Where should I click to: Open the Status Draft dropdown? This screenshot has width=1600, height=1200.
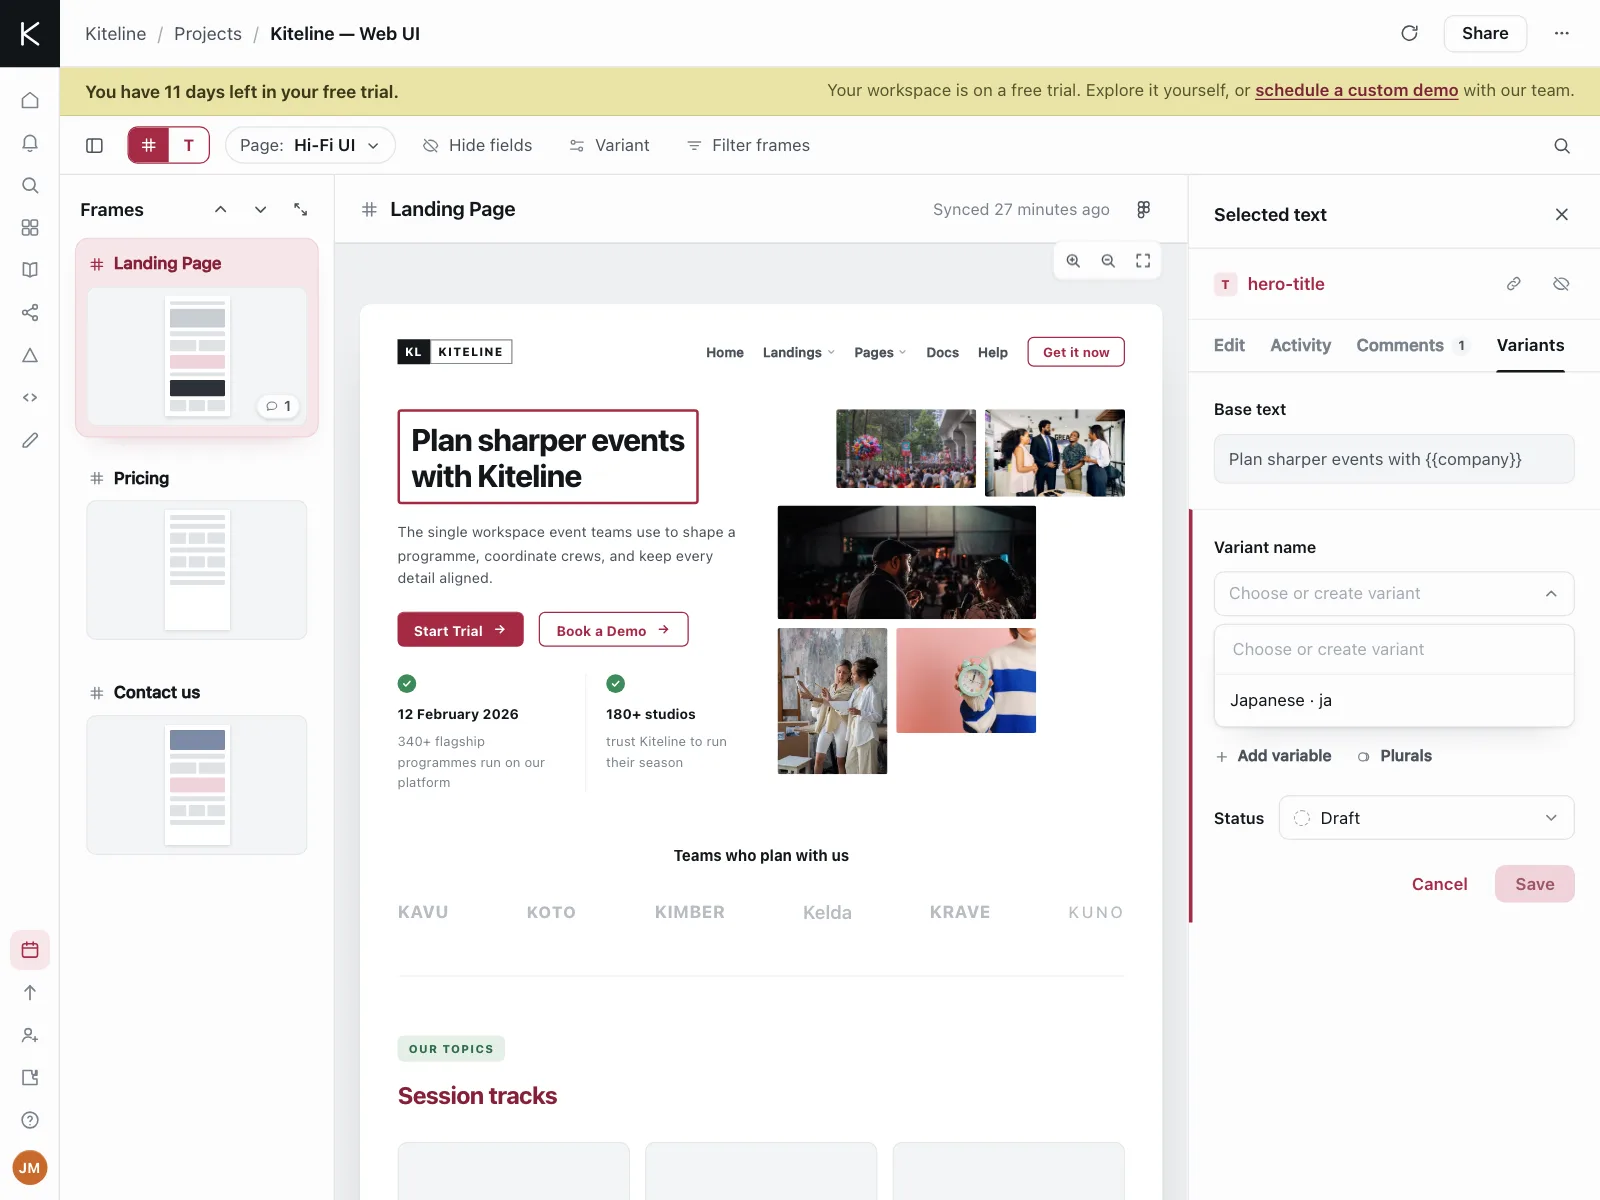1427,818
